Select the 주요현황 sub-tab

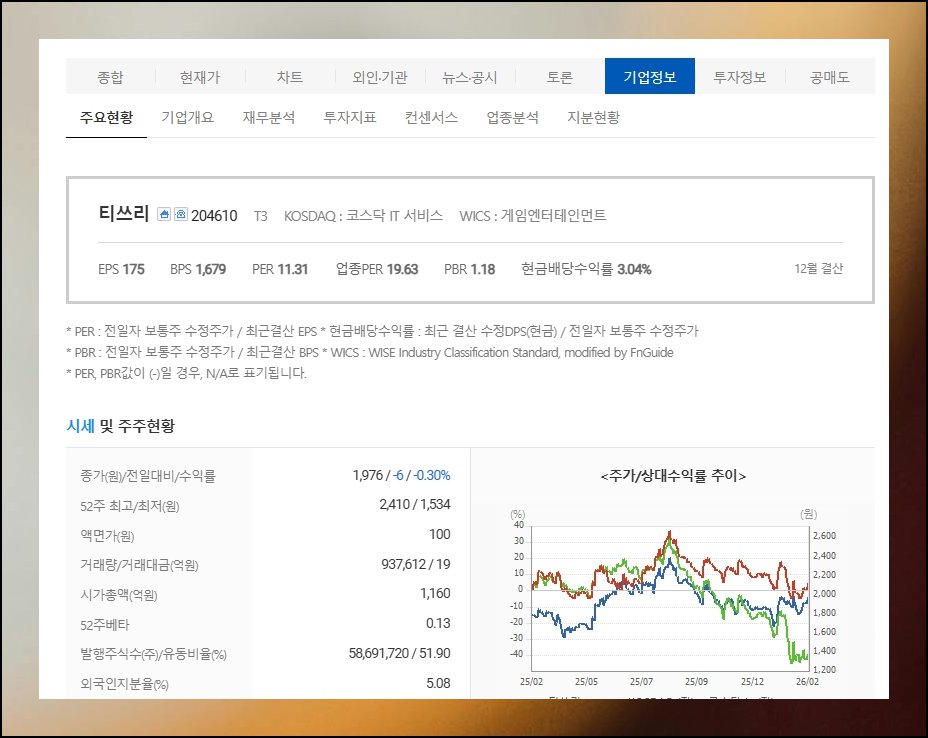point(107,117)
